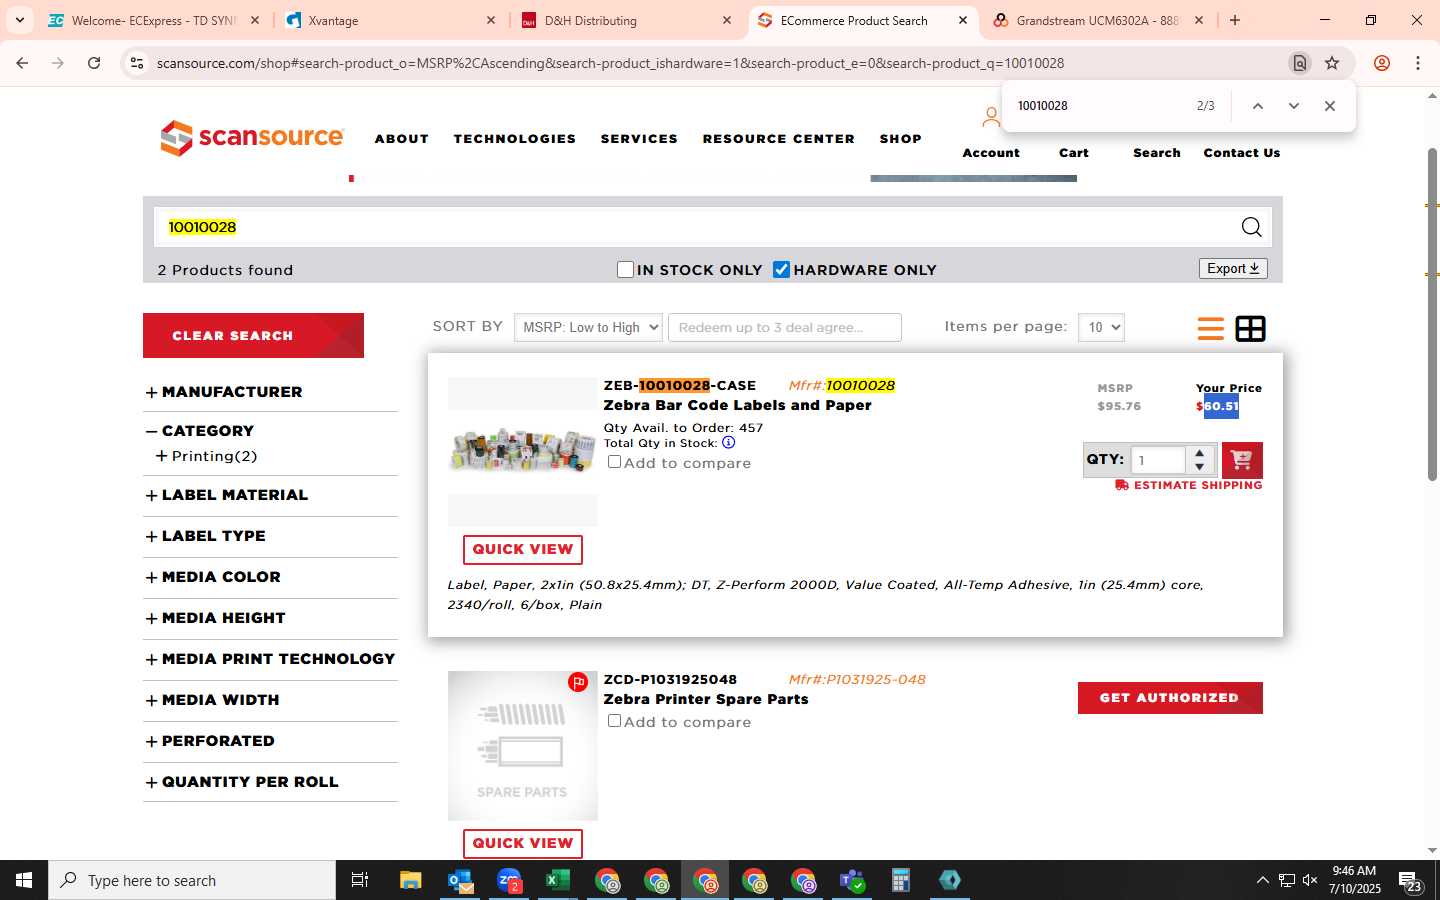
Task: Bookmark this page with the star icon
Action: 1332,63
